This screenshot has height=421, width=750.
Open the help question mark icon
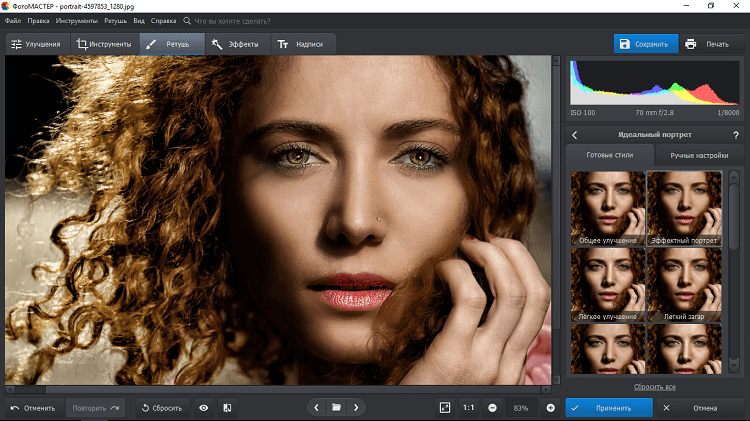736,135
